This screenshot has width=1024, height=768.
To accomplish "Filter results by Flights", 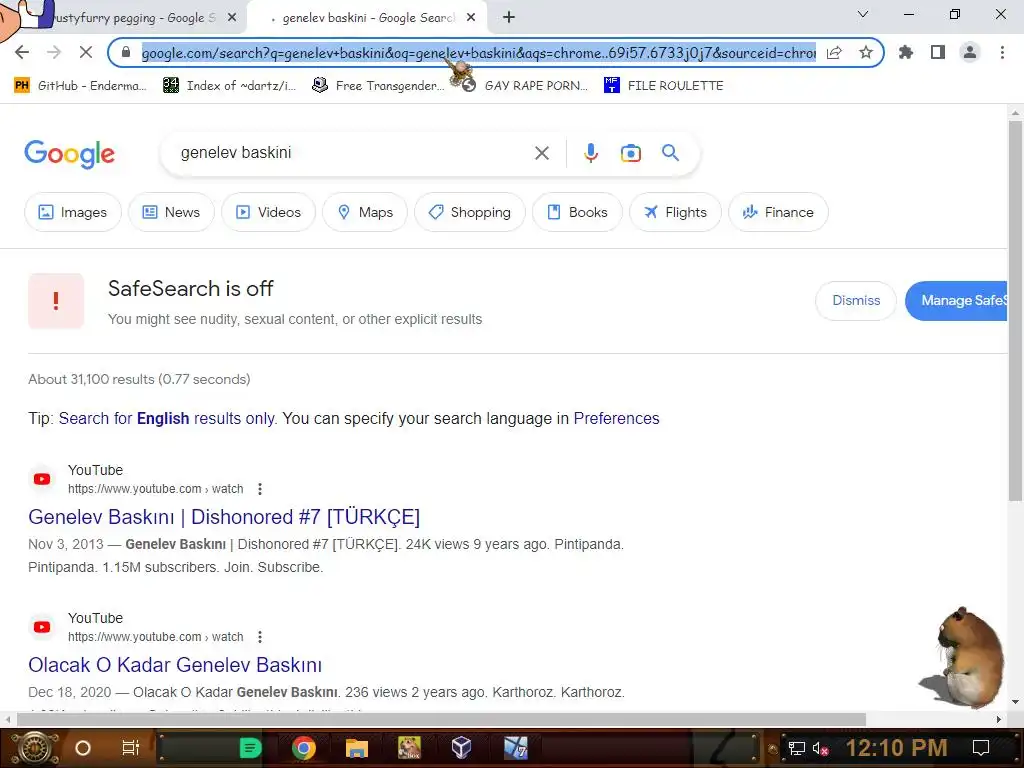I will click(x=675, y=212).
